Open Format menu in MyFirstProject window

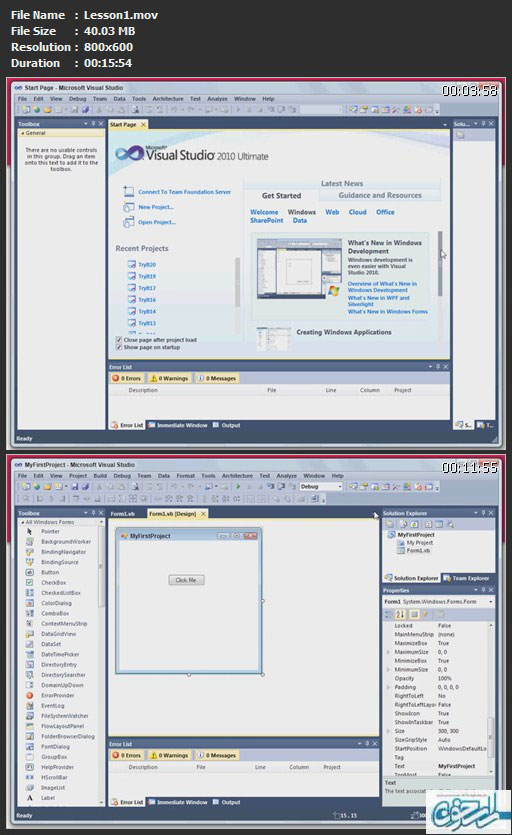point(185,476)
